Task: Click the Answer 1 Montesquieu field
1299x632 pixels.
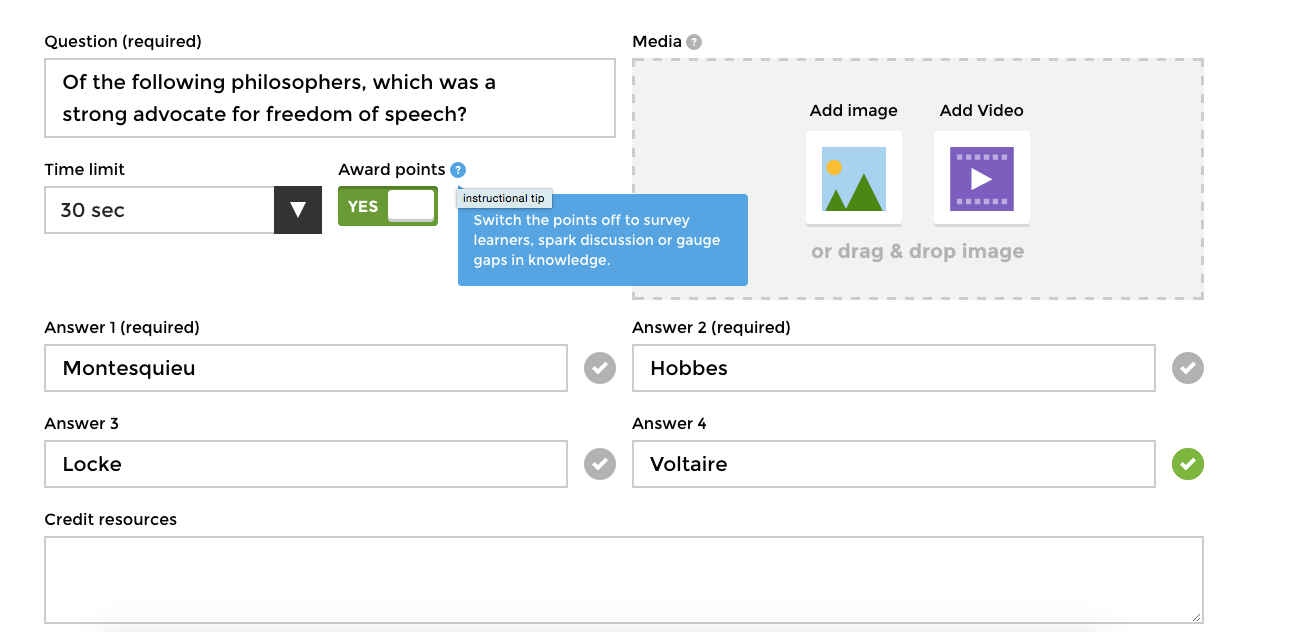Action: (305, 368)
